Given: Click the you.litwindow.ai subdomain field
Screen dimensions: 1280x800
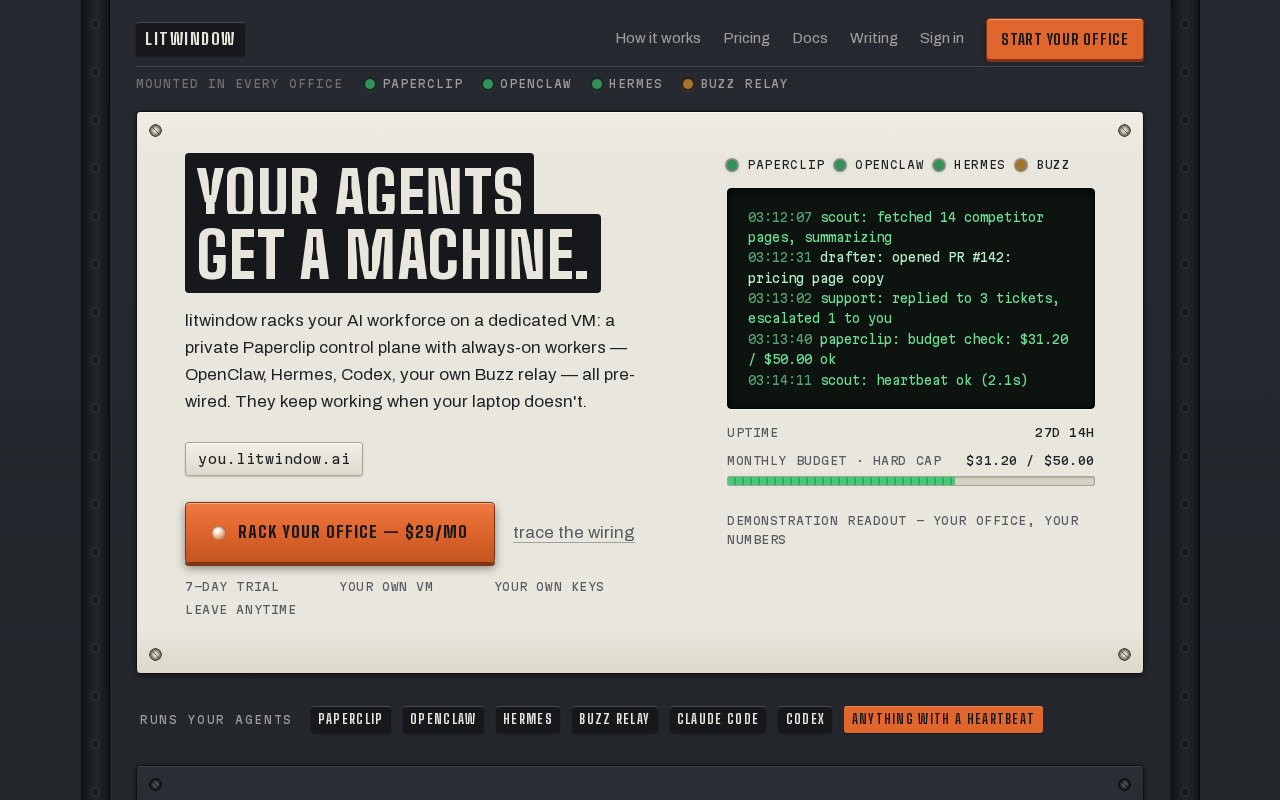Looking at the screenshot, I should pos(274,459).
